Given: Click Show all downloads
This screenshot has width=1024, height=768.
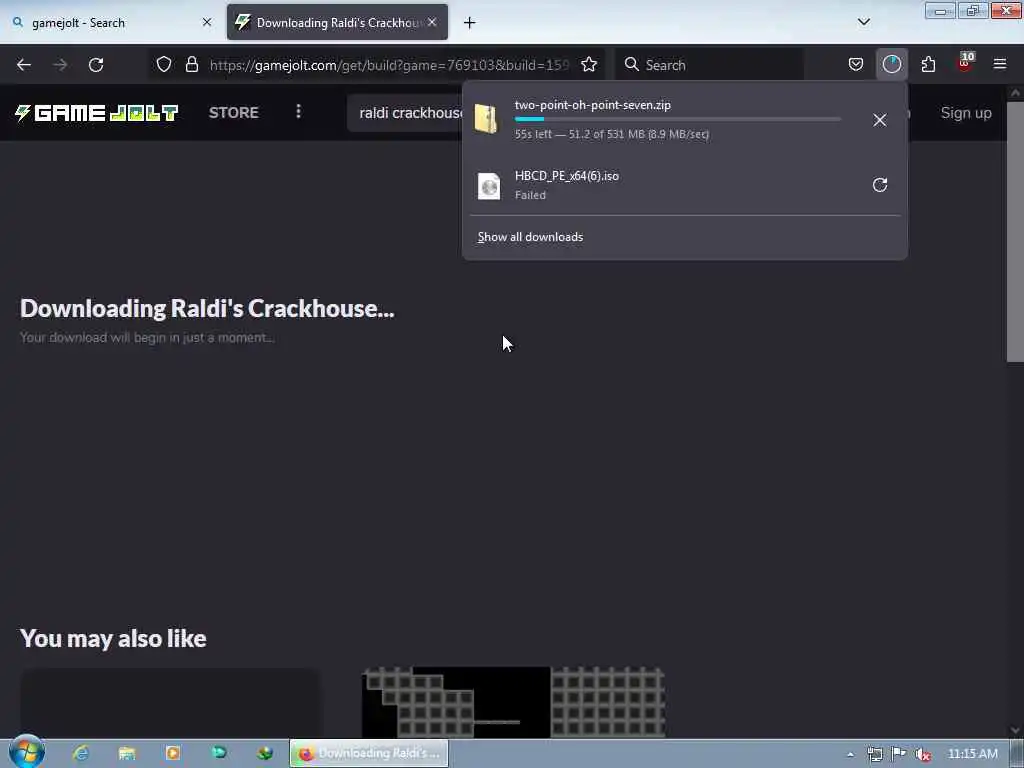Looking at the screenshot, I should point(530,237).
